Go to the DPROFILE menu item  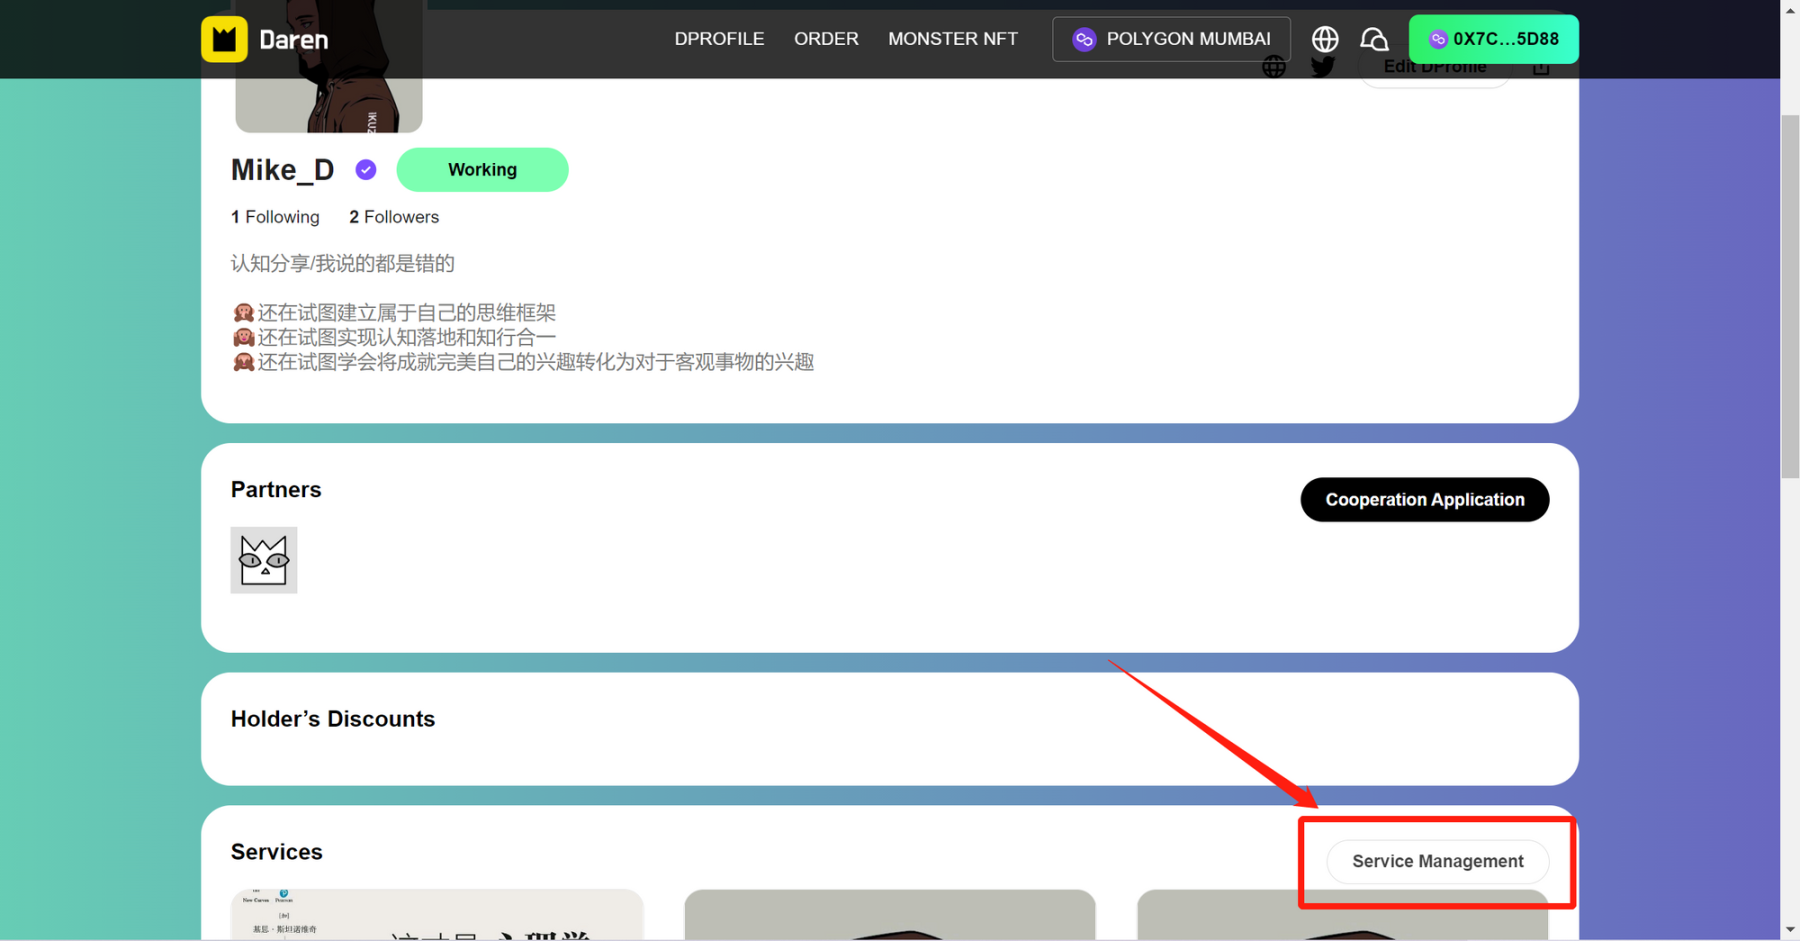(x=719, y=39)
